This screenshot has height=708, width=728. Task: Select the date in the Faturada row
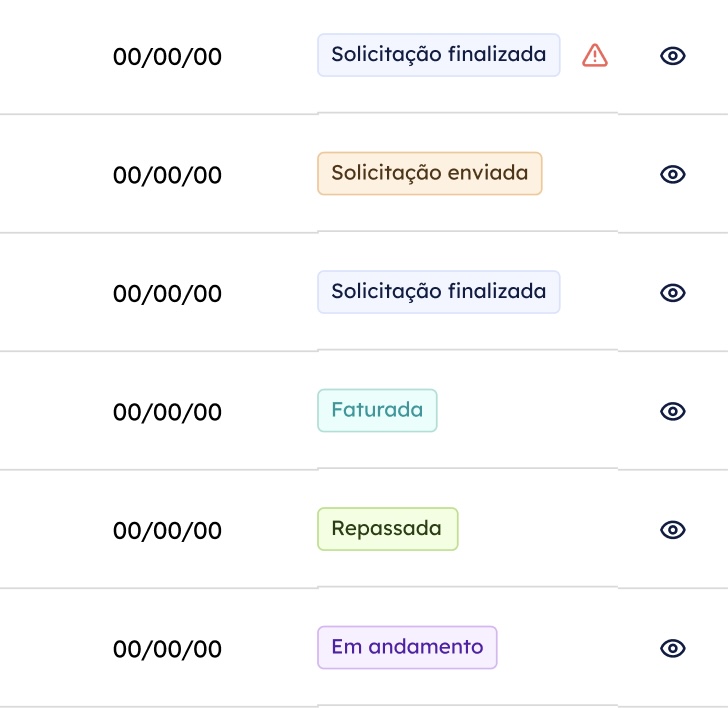point(167,412)
